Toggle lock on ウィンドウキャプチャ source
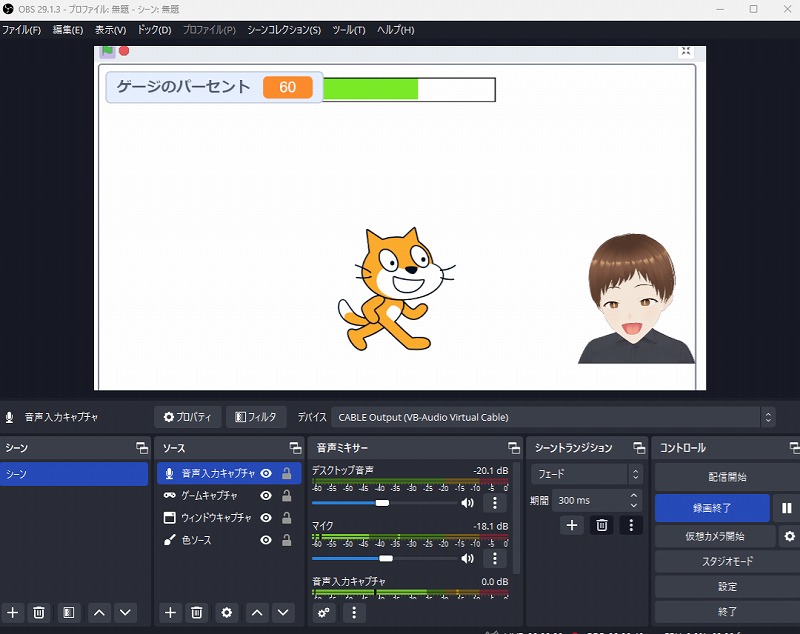Viewport: 800px width, 634px height. click(287, 518)
